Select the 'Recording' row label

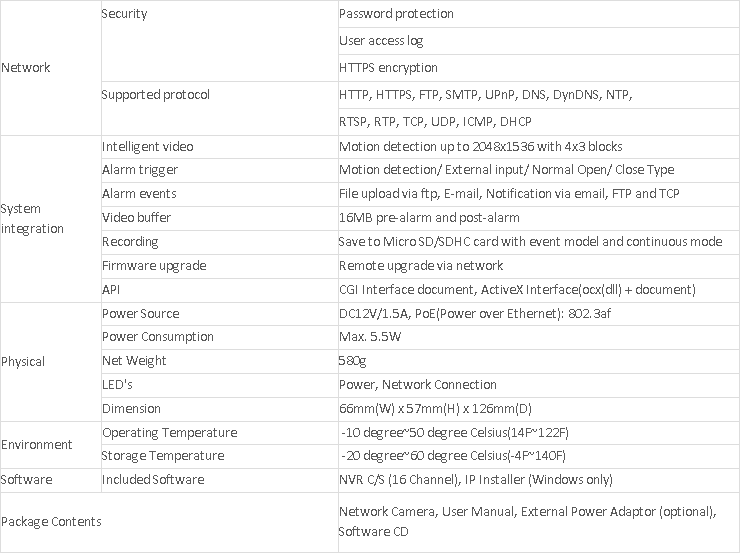pyautogui.click(x=130, y=242)
